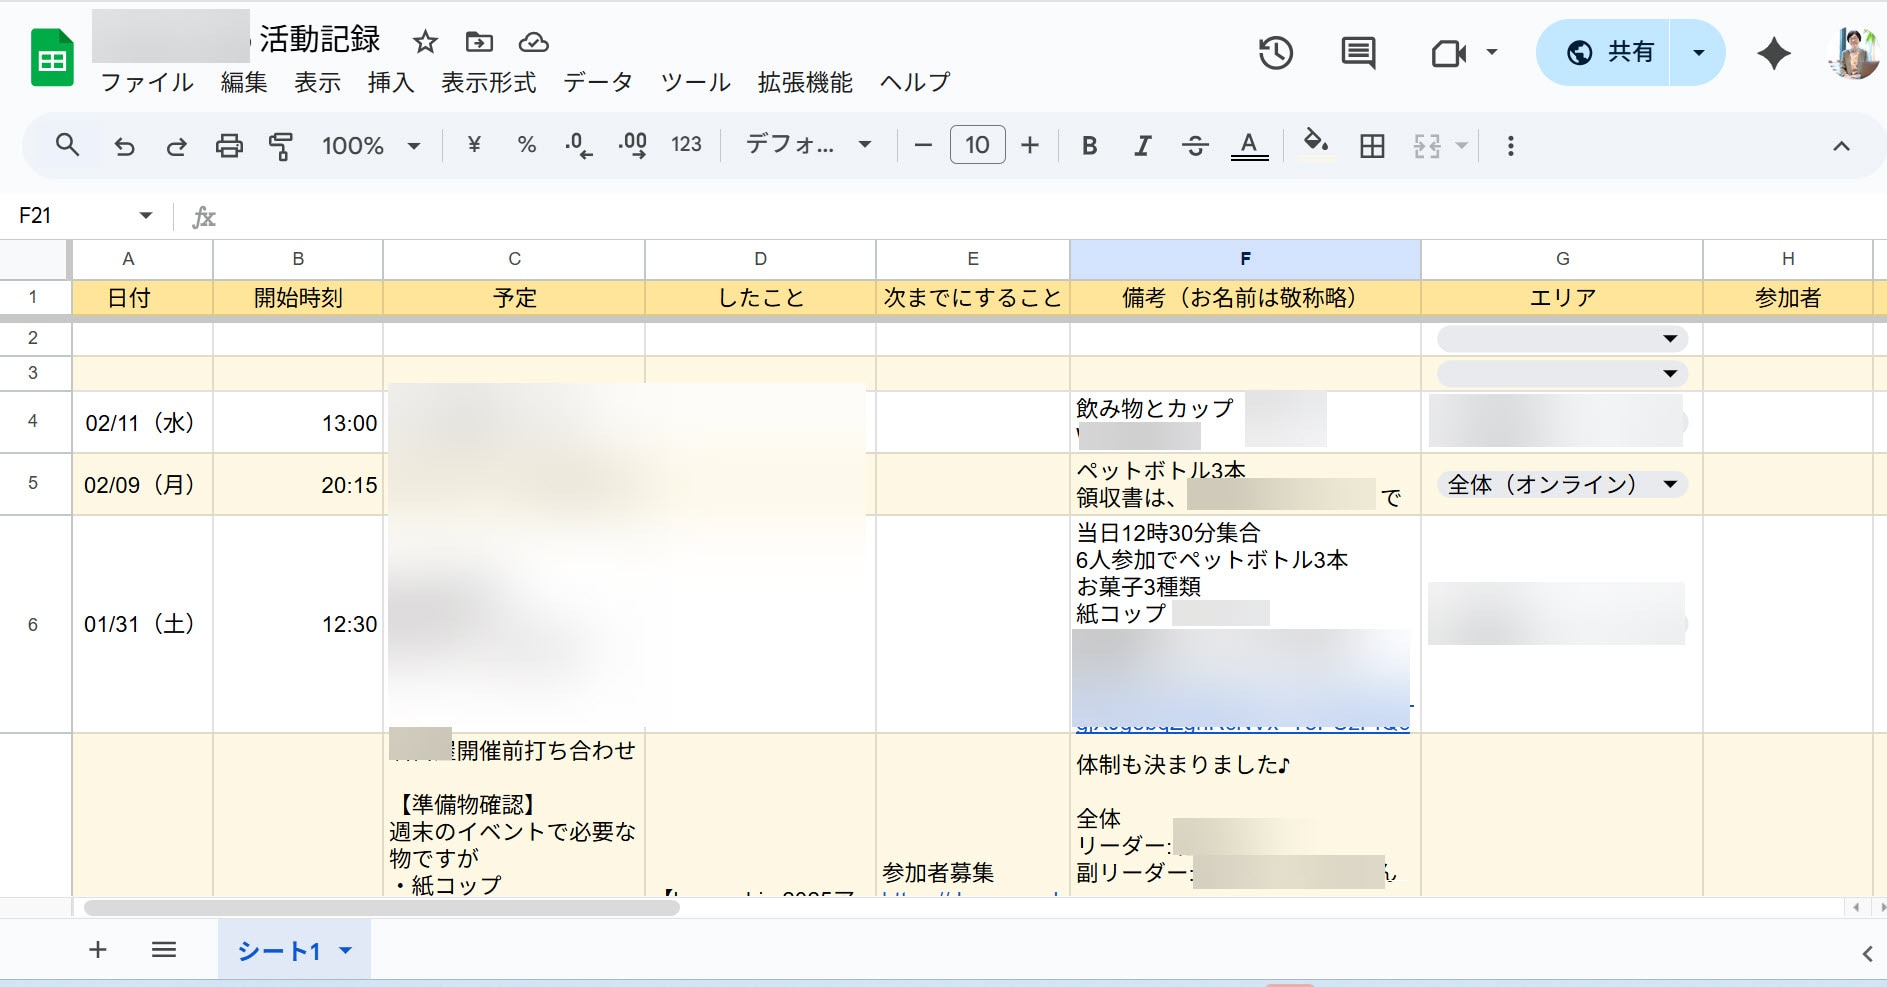Click the undo arrow icon
1887x987 pixels.
(x=124, y=146)
